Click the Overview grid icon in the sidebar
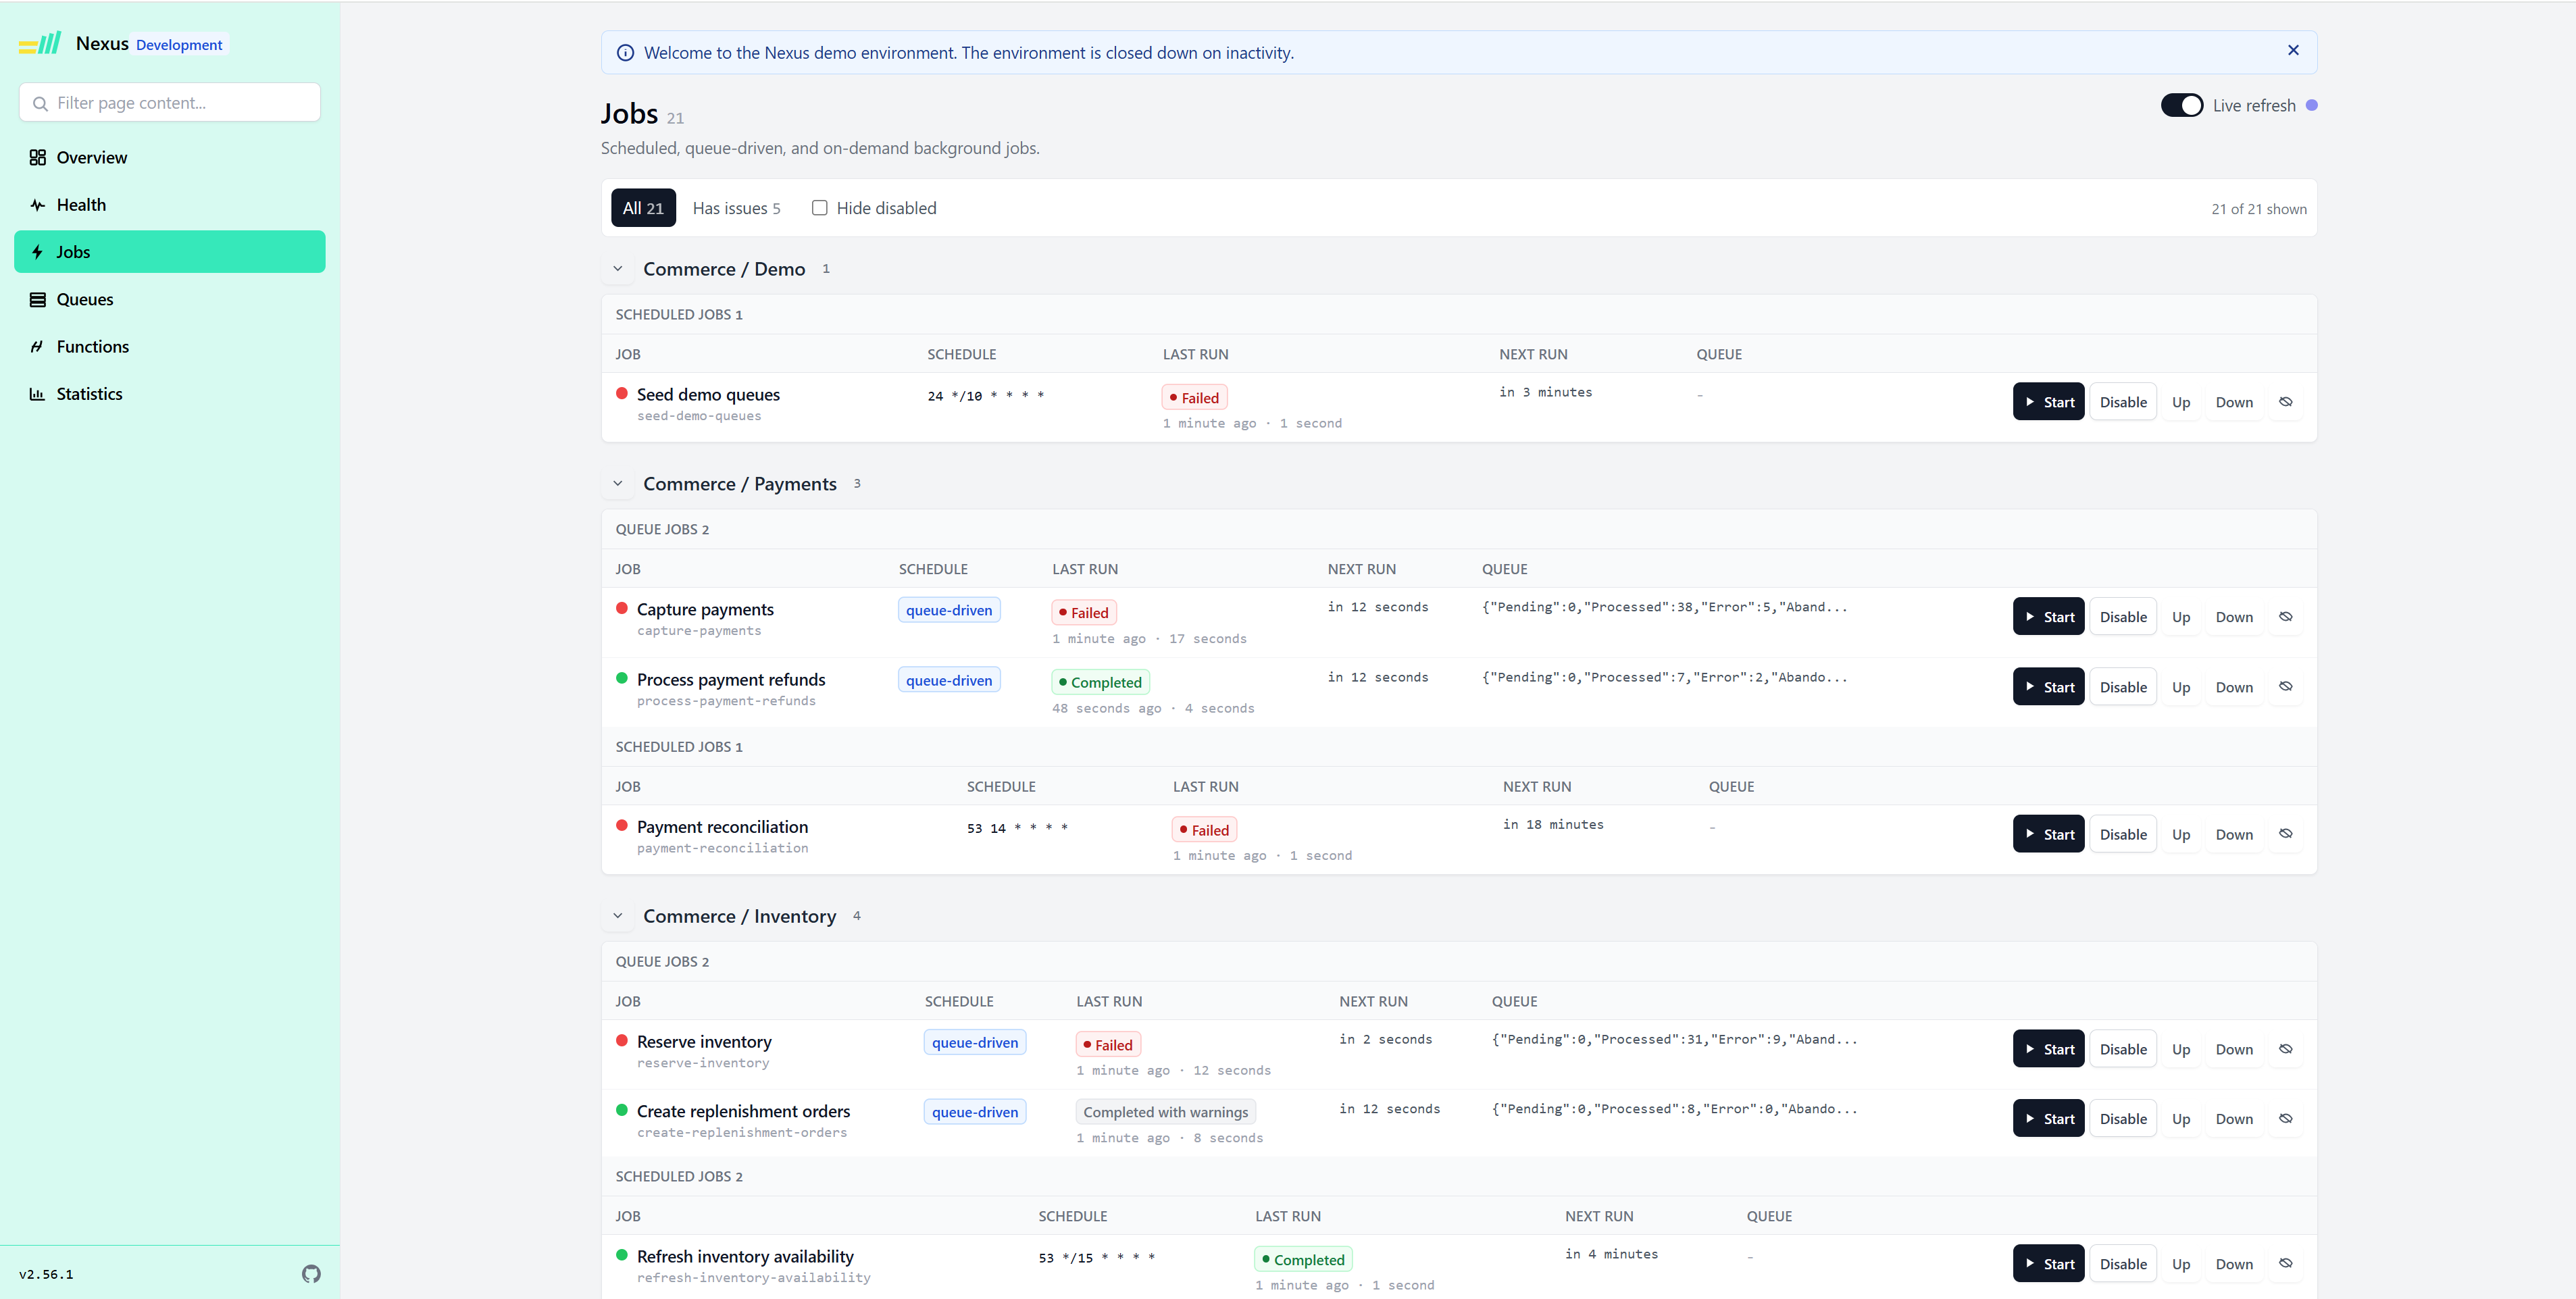The width and height of the screenshot is (2576, 1299). pos(38,157)
